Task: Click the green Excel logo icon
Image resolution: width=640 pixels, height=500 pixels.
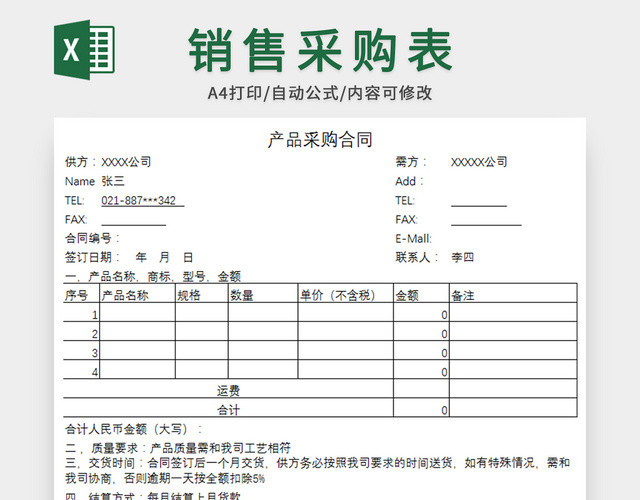Action: tap(84, 49)
